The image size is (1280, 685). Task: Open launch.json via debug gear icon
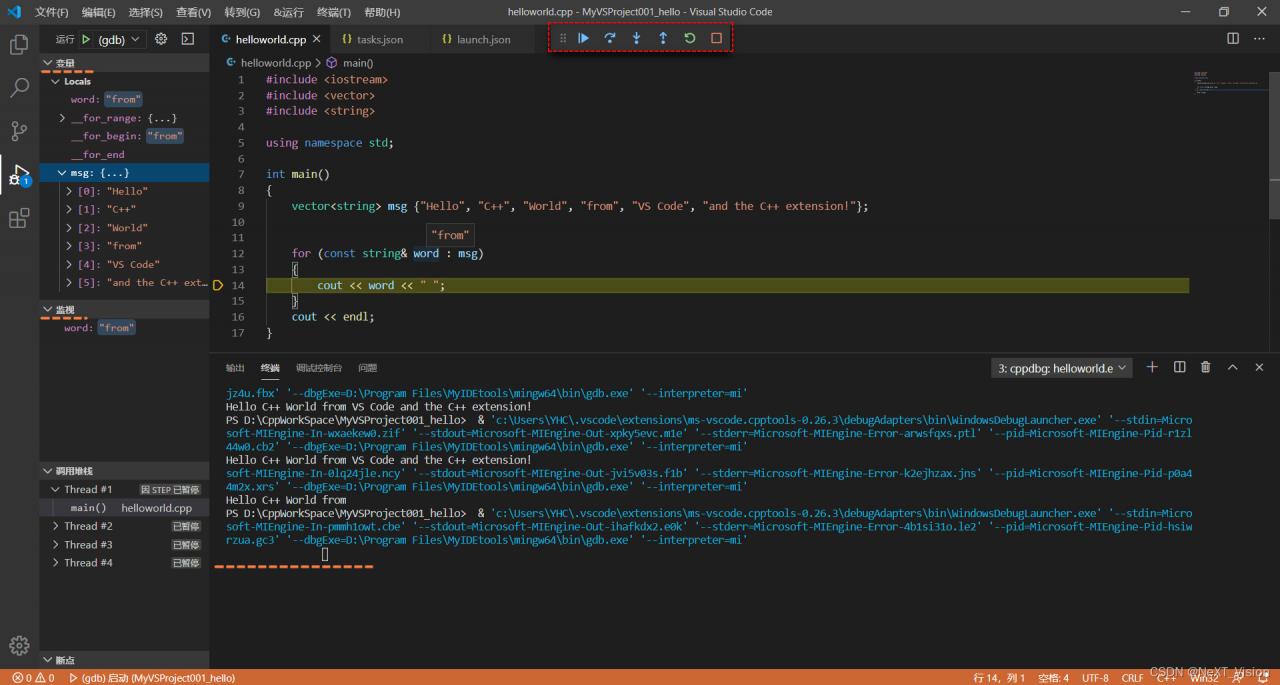point(161,39)
